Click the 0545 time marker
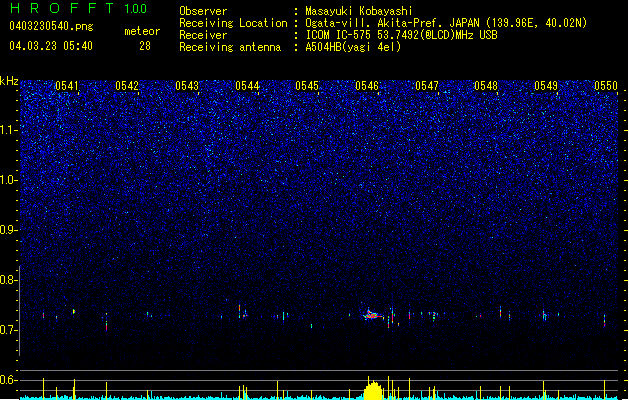 307,86
